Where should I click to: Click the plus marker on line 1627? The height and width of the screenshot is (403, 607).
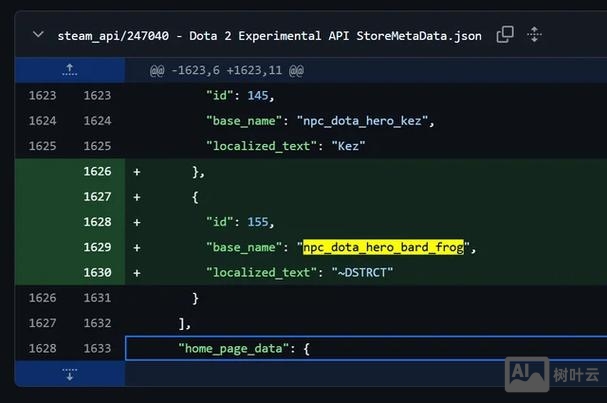[x=137, y=197]
